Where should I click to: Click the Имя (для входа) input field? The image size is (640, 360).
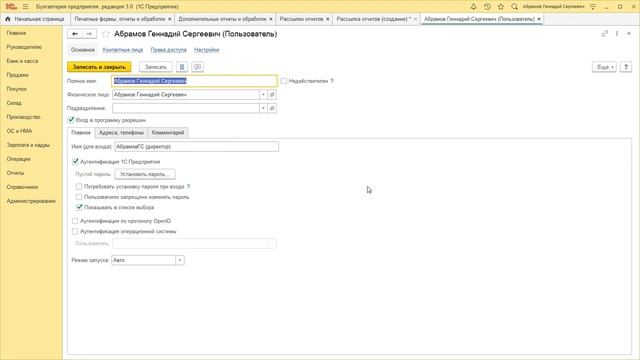196,147
